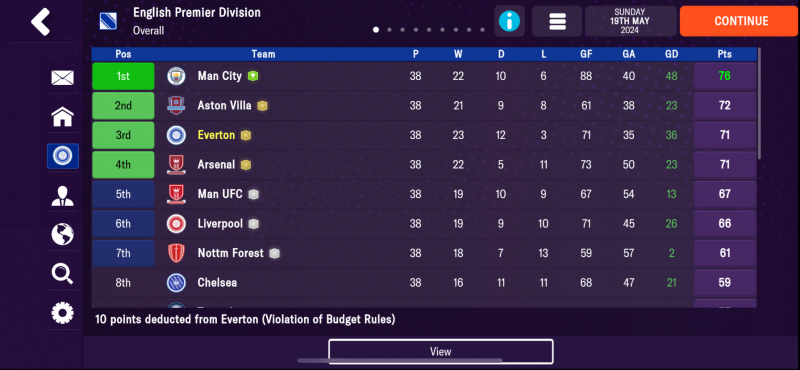Sort table by Pts column header
800x370 pixels.
point(724,54)
